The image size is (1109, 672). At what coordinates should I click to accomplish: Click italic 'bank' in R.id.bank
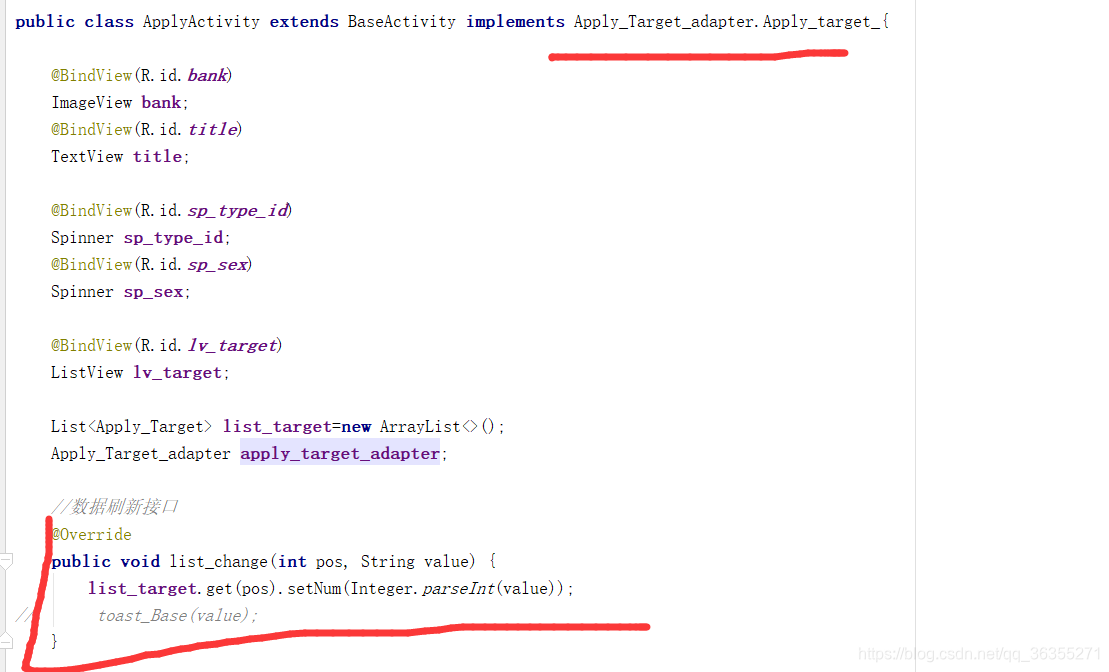click(x=207, y=76)
